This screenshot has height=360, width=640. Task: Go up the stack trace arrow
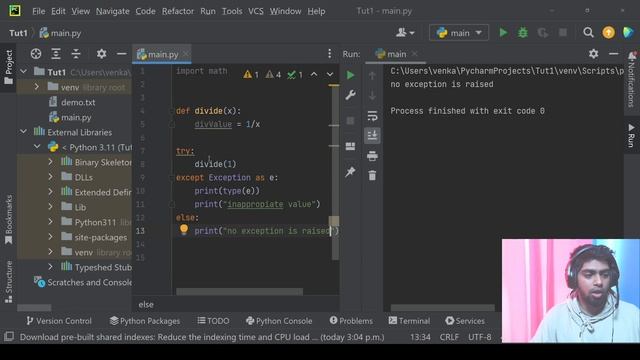click(372, 75)
